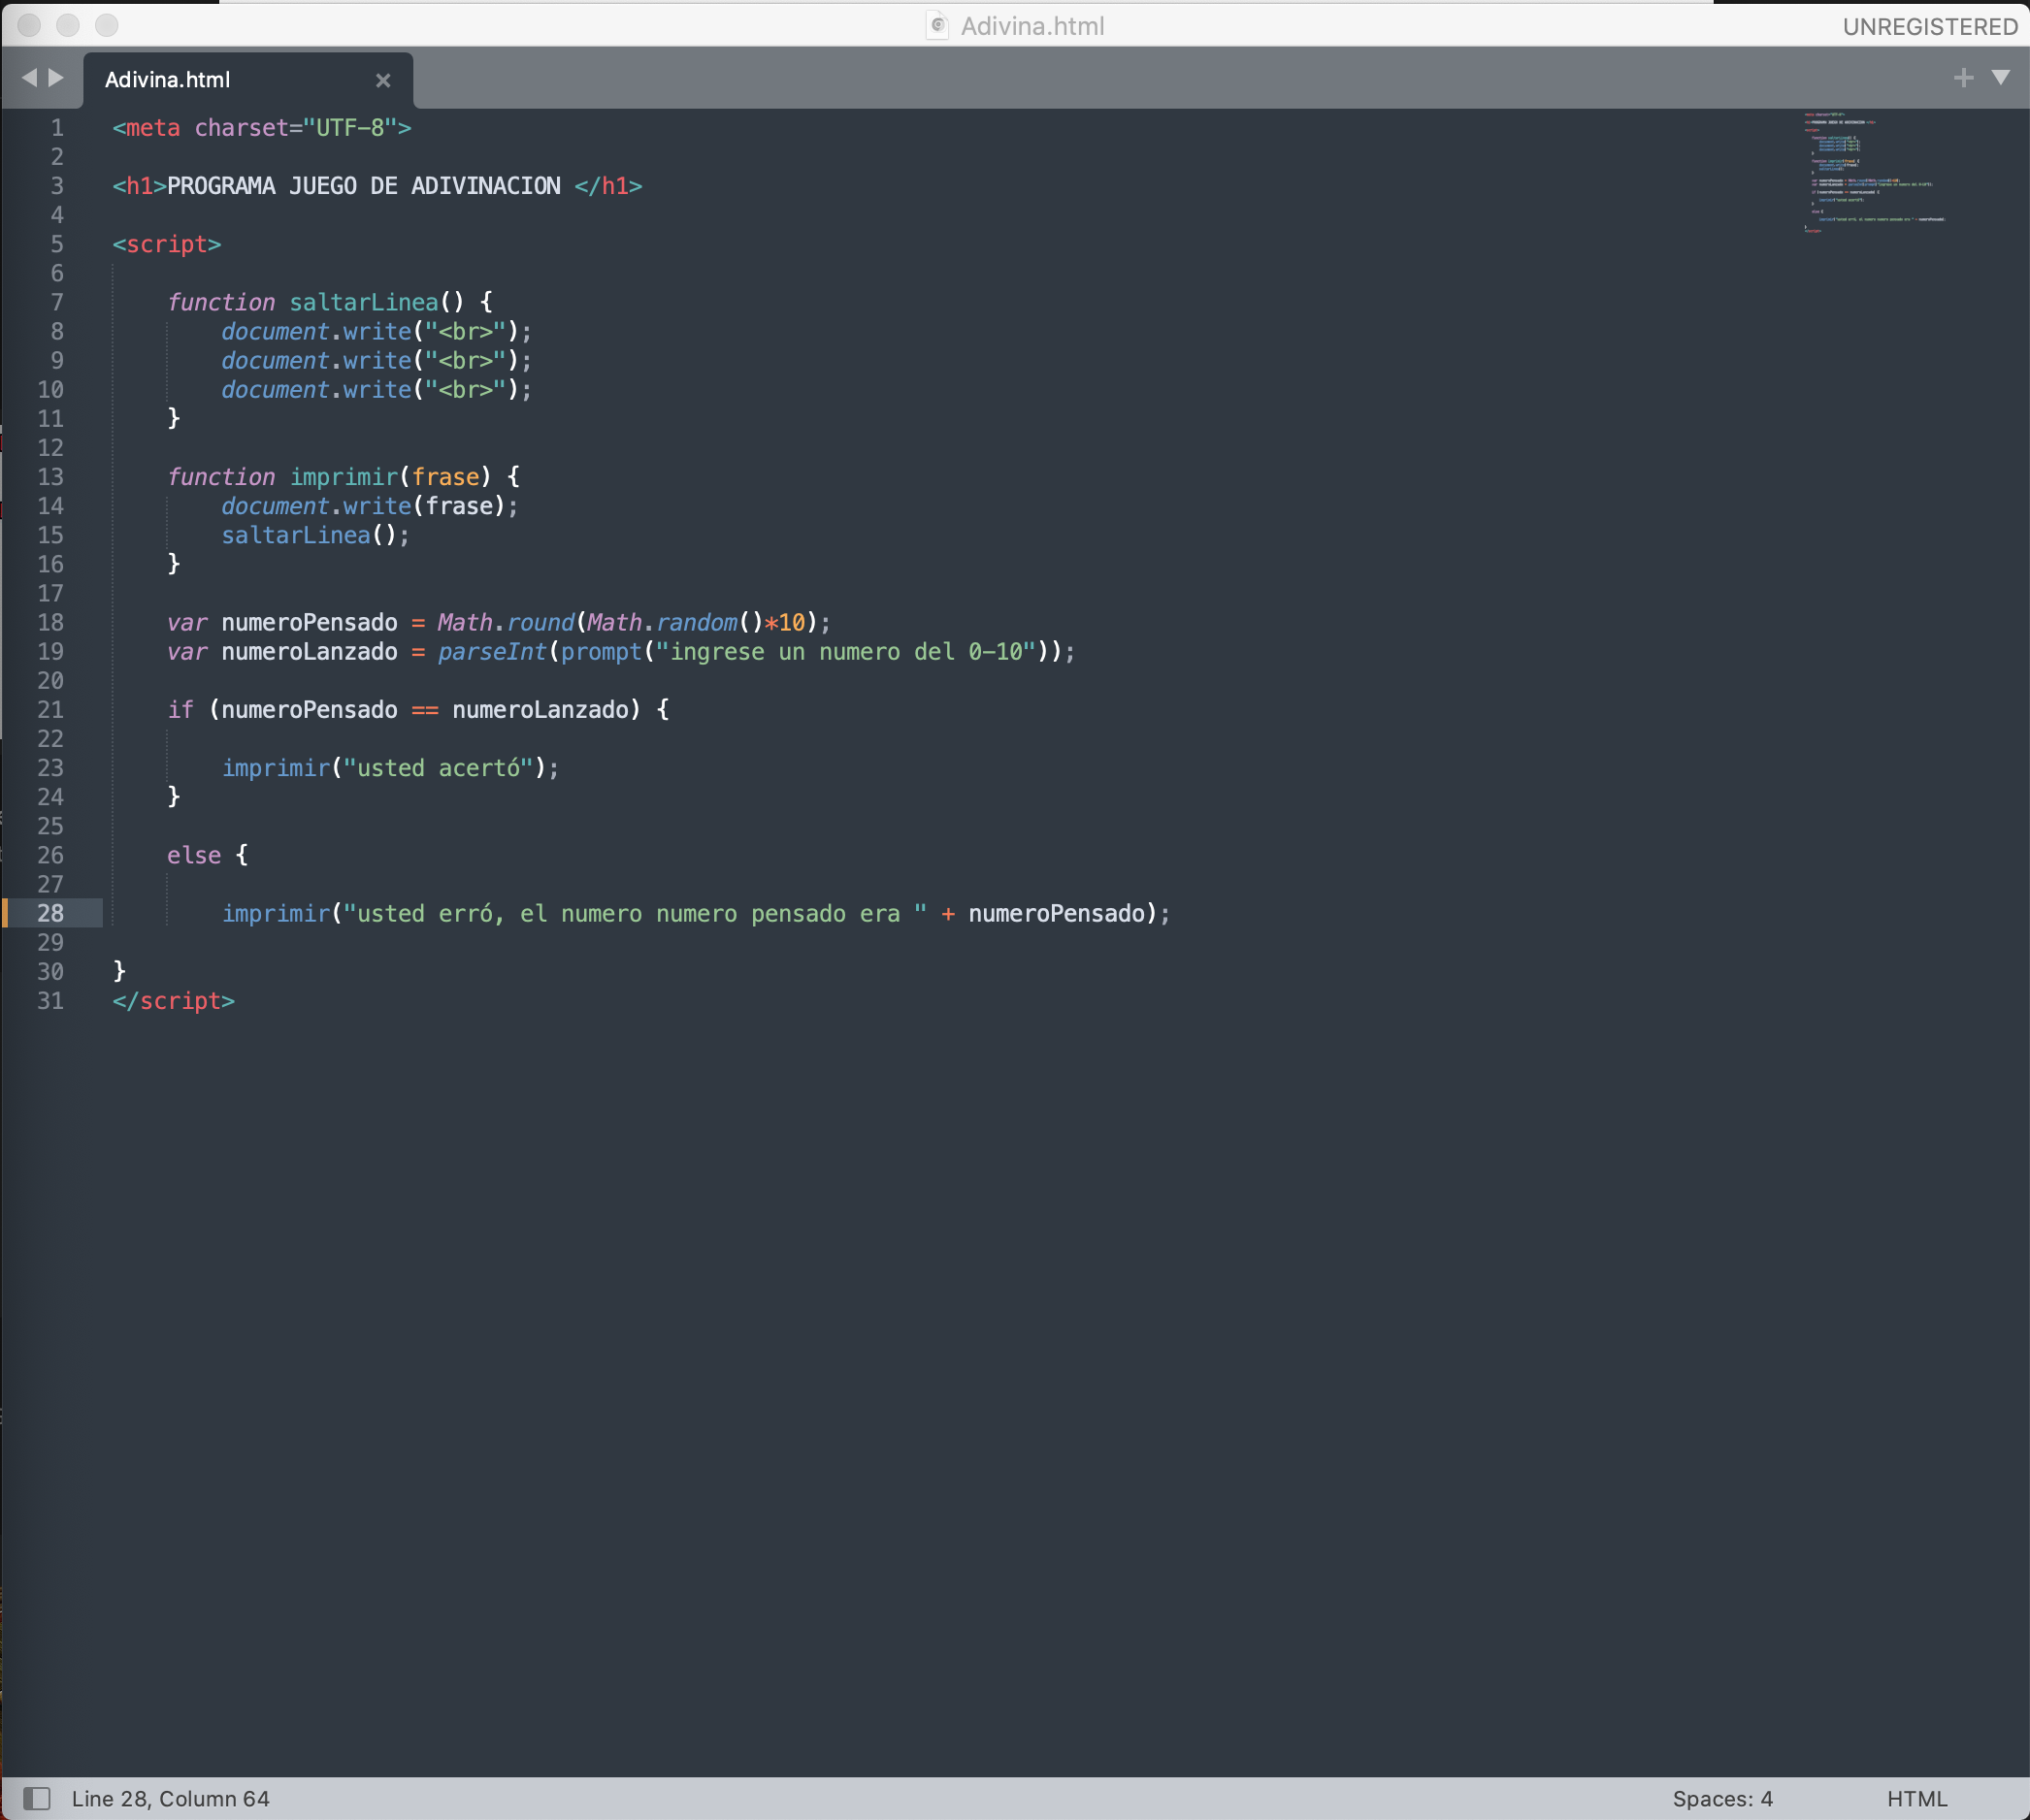Click the "usted acertó" string
The image size is (2030, 1820).
(439, 768)
